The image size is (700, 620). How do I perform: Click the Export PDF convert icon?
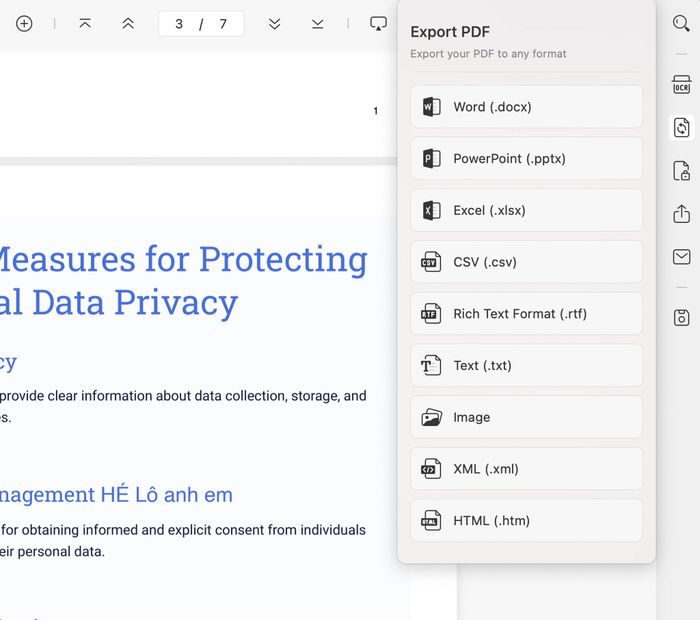[x=681, y=127]
